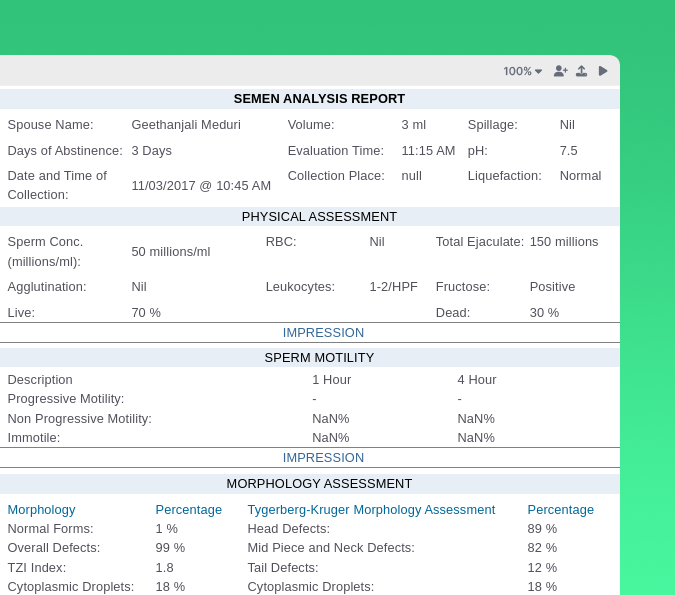Select the Semen Analysis Report title header

pos(319,98)
